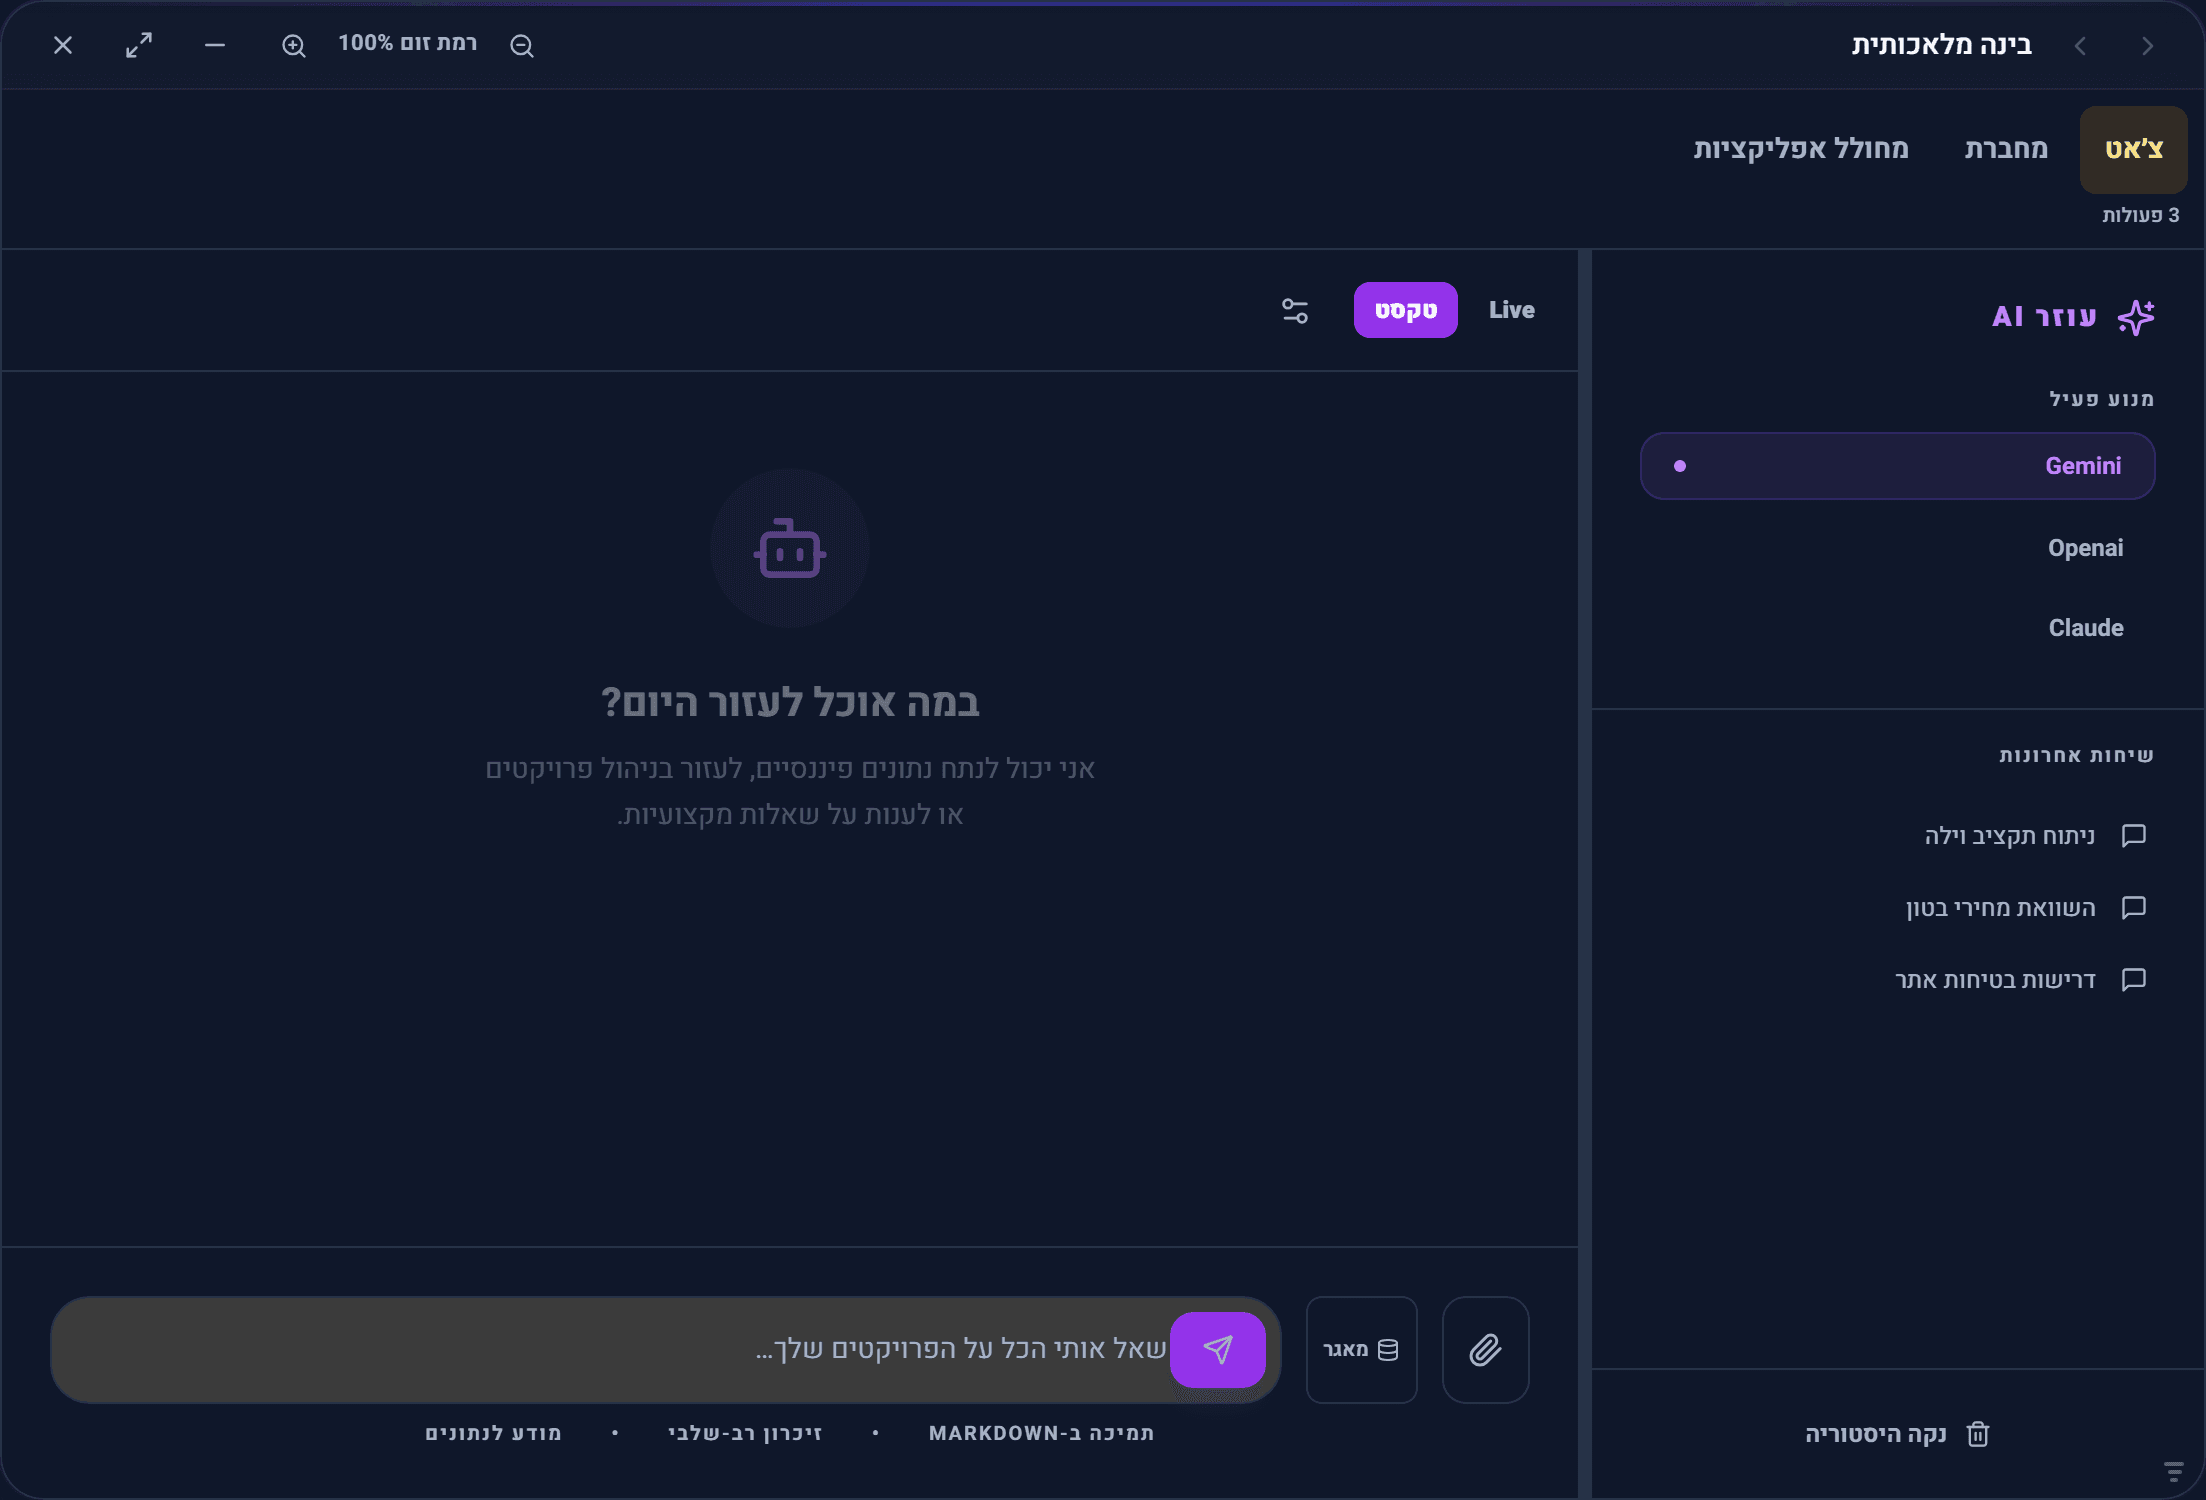Click chat icon beside ניתוח תקציב וילה

(x=2134, y=835)
